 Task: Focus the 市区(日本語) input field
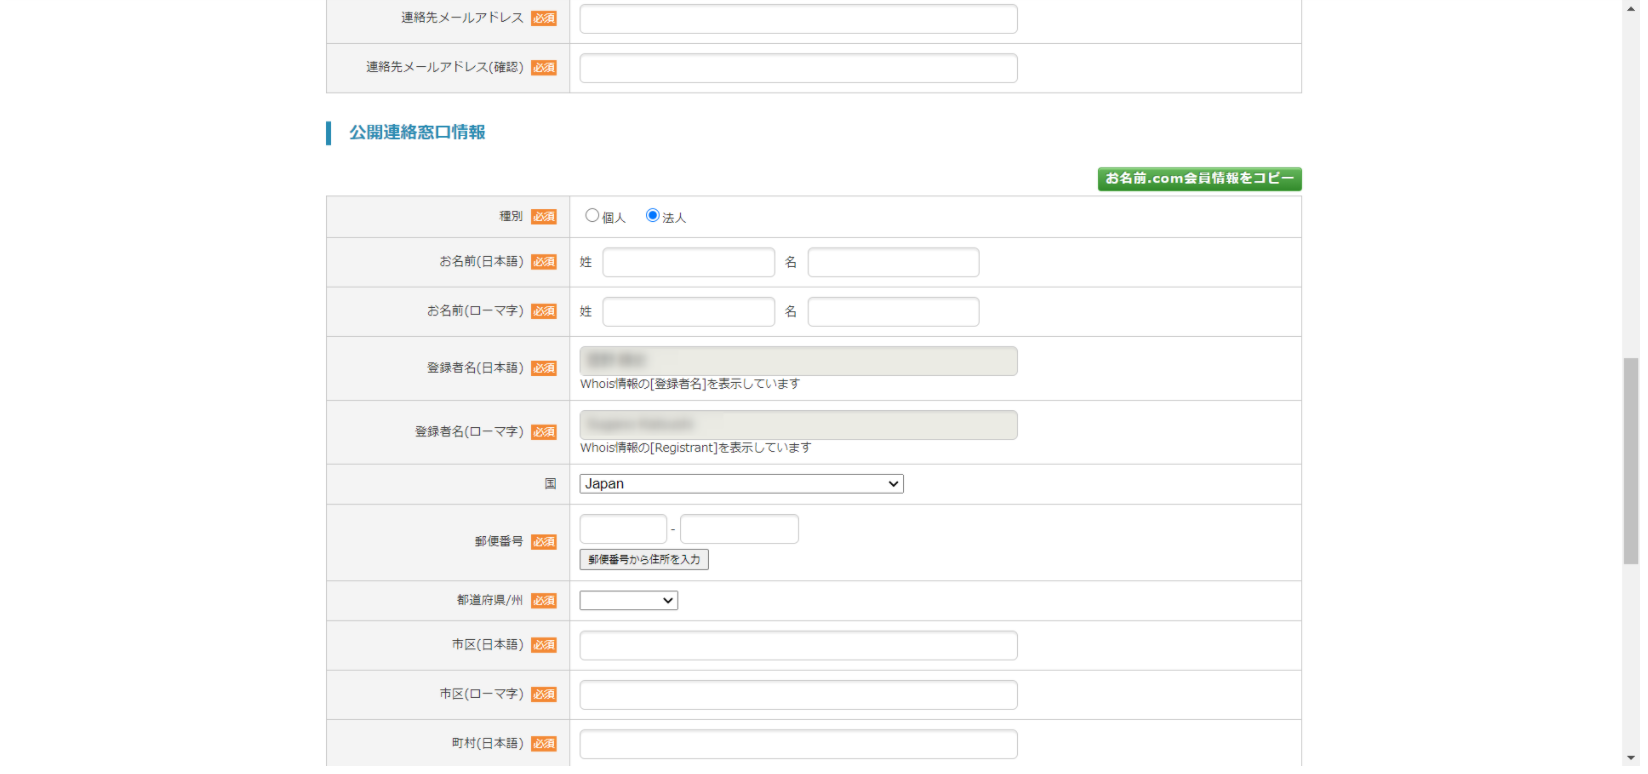click(x=798, y=646)
